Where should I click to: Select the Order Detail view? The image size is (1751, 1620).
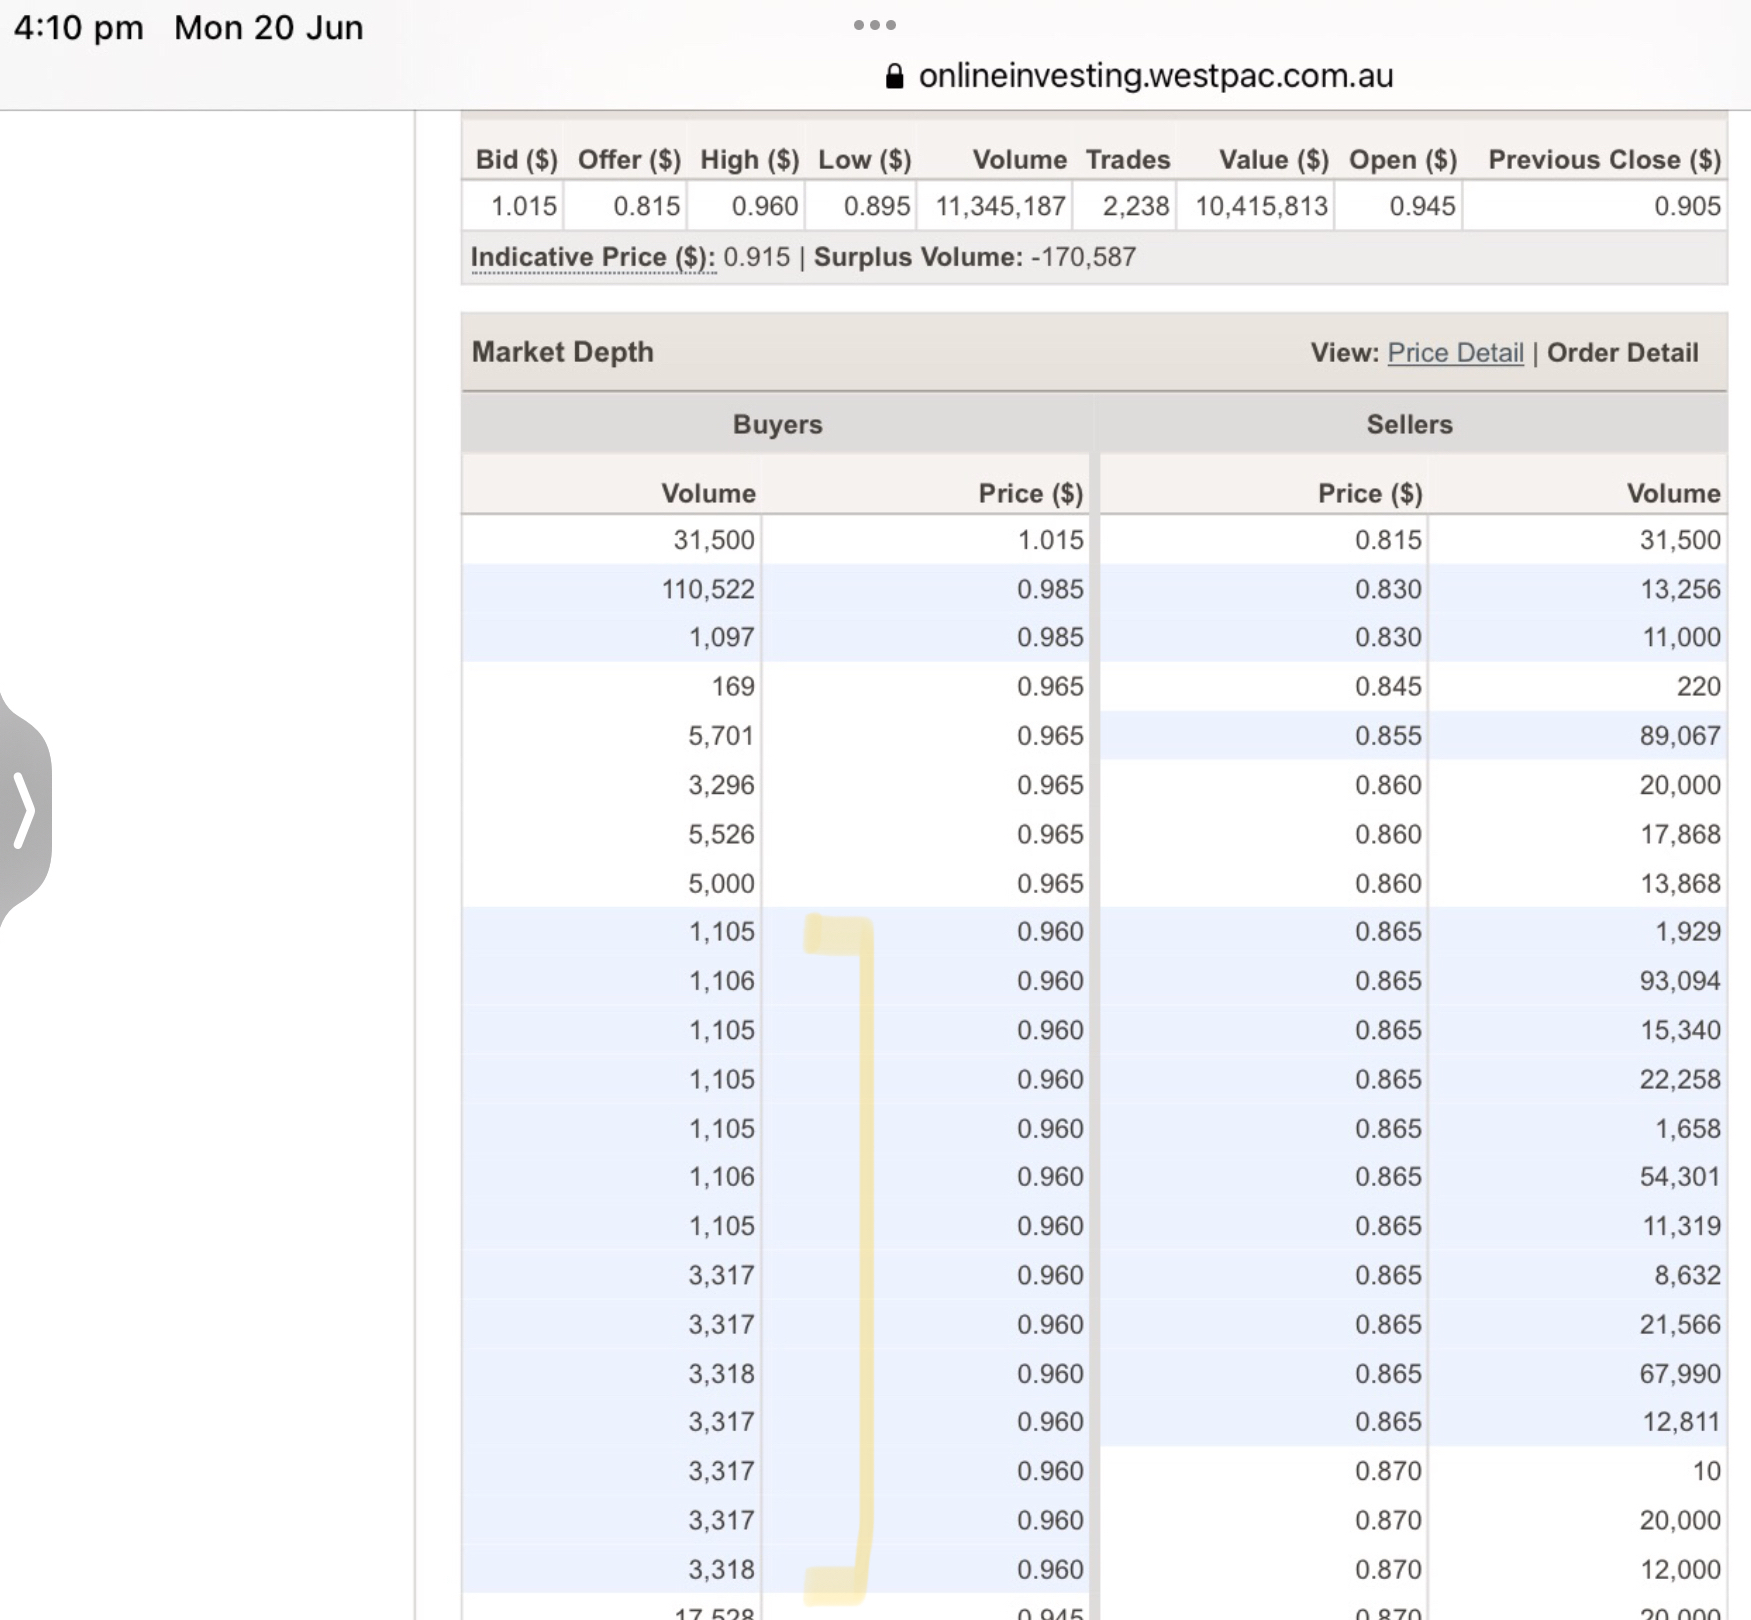point(1622,353)
